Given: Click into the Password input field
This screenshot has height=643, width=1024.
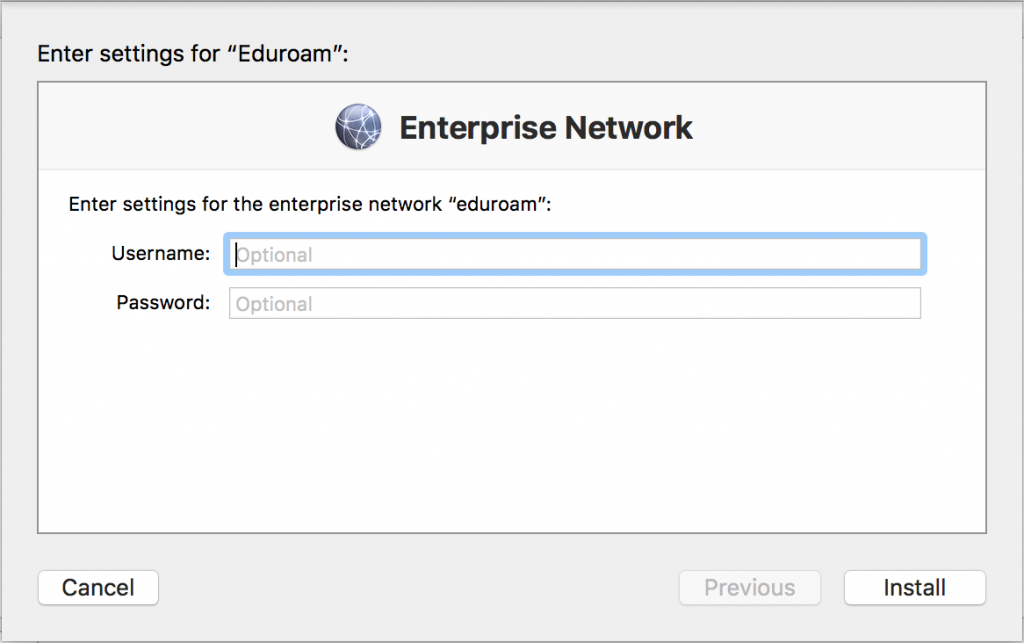Looking at the screenshot, I should click(x=575, y=304).
